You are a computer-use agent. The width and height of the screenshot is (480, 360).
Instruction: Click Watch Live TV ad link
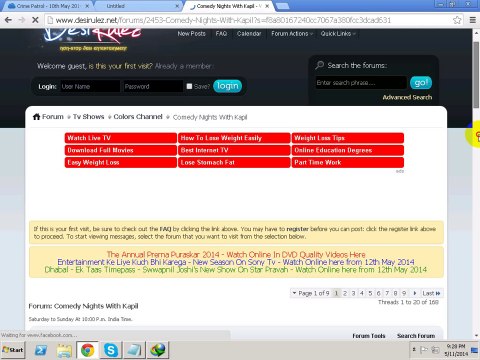pos(121,138)
